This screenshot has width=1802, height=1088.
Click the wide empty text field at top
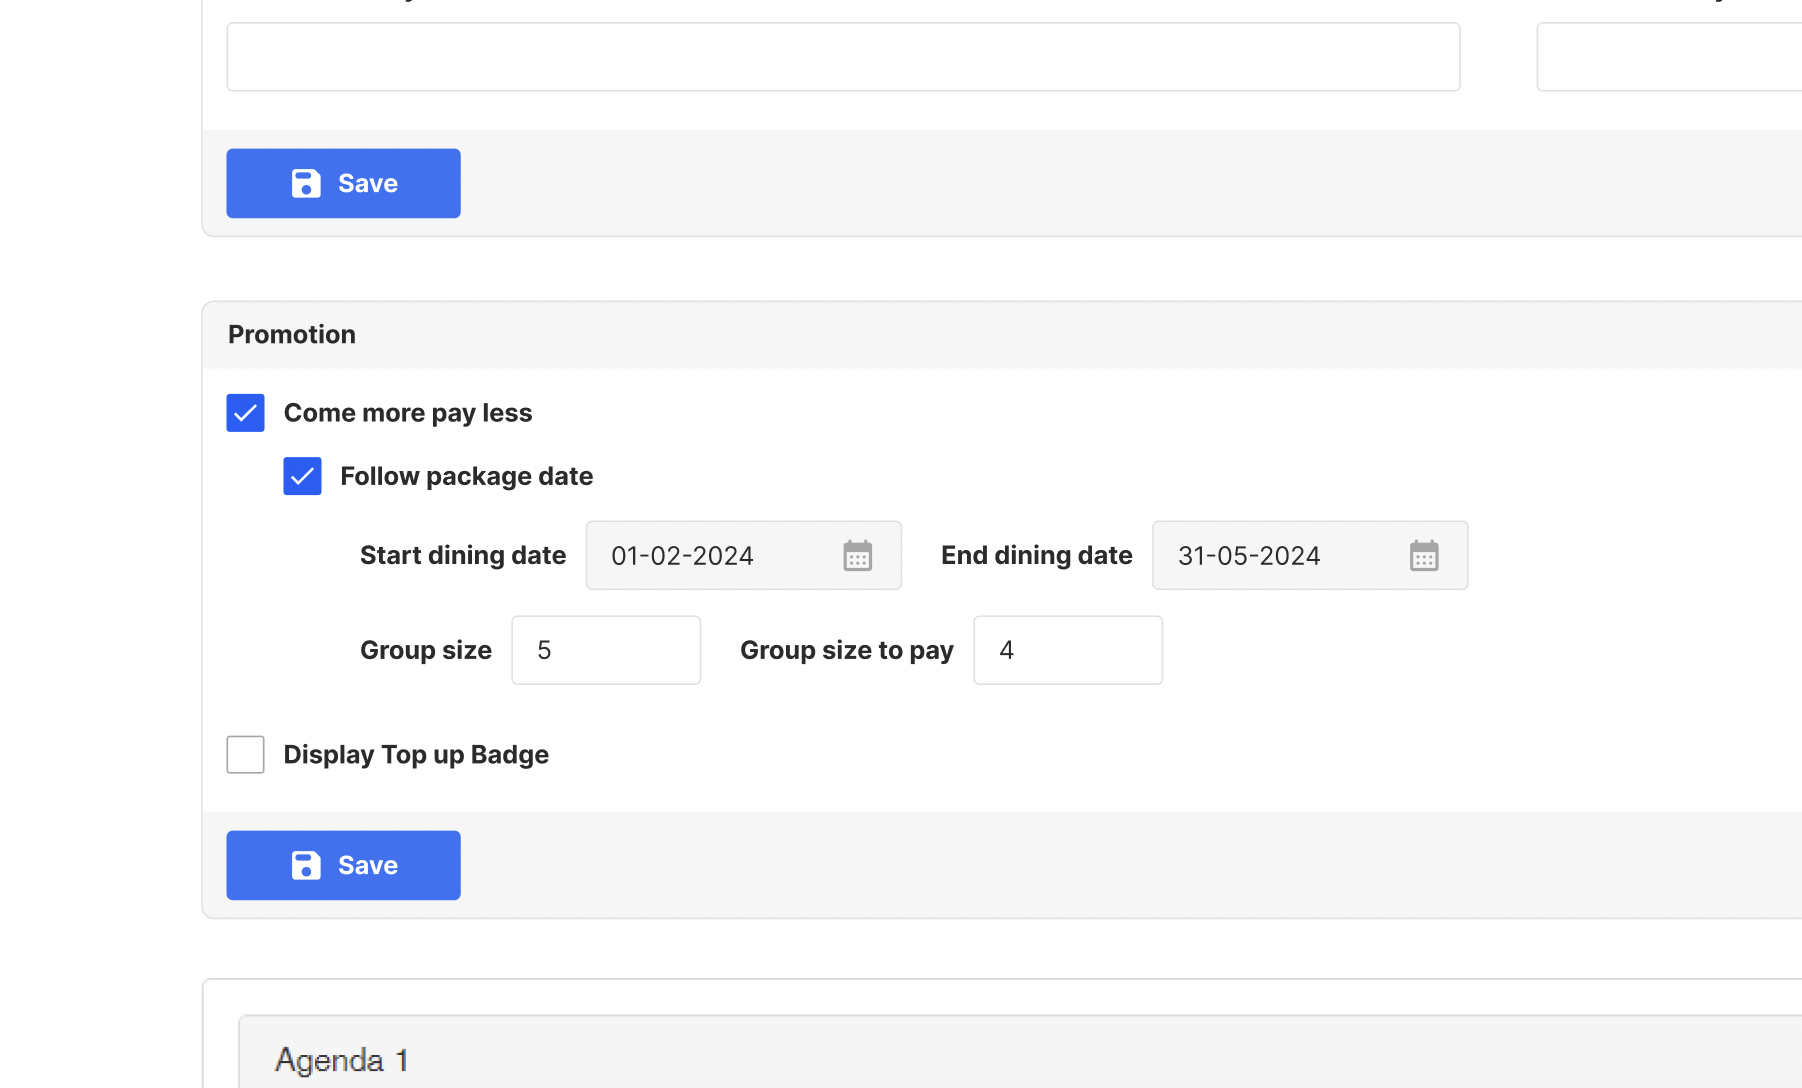point(843,57)
